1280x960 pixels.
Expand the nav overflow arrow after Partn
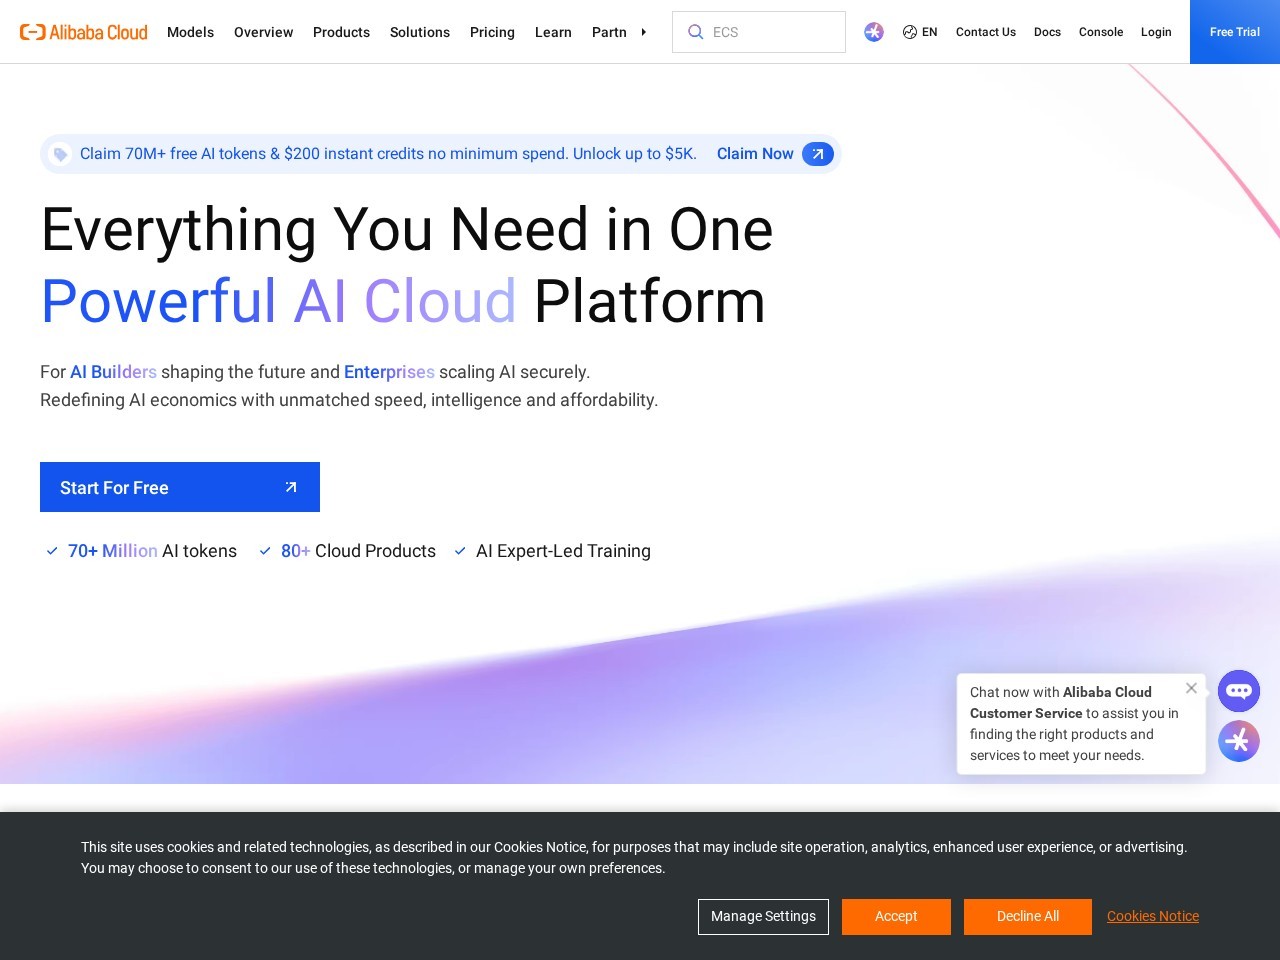[x=643, y=32]
